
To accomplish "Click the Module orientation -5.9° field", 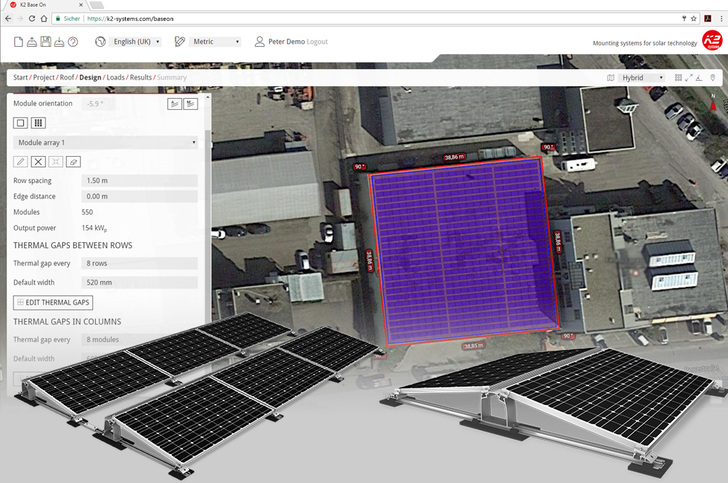I will coord(98,104).
